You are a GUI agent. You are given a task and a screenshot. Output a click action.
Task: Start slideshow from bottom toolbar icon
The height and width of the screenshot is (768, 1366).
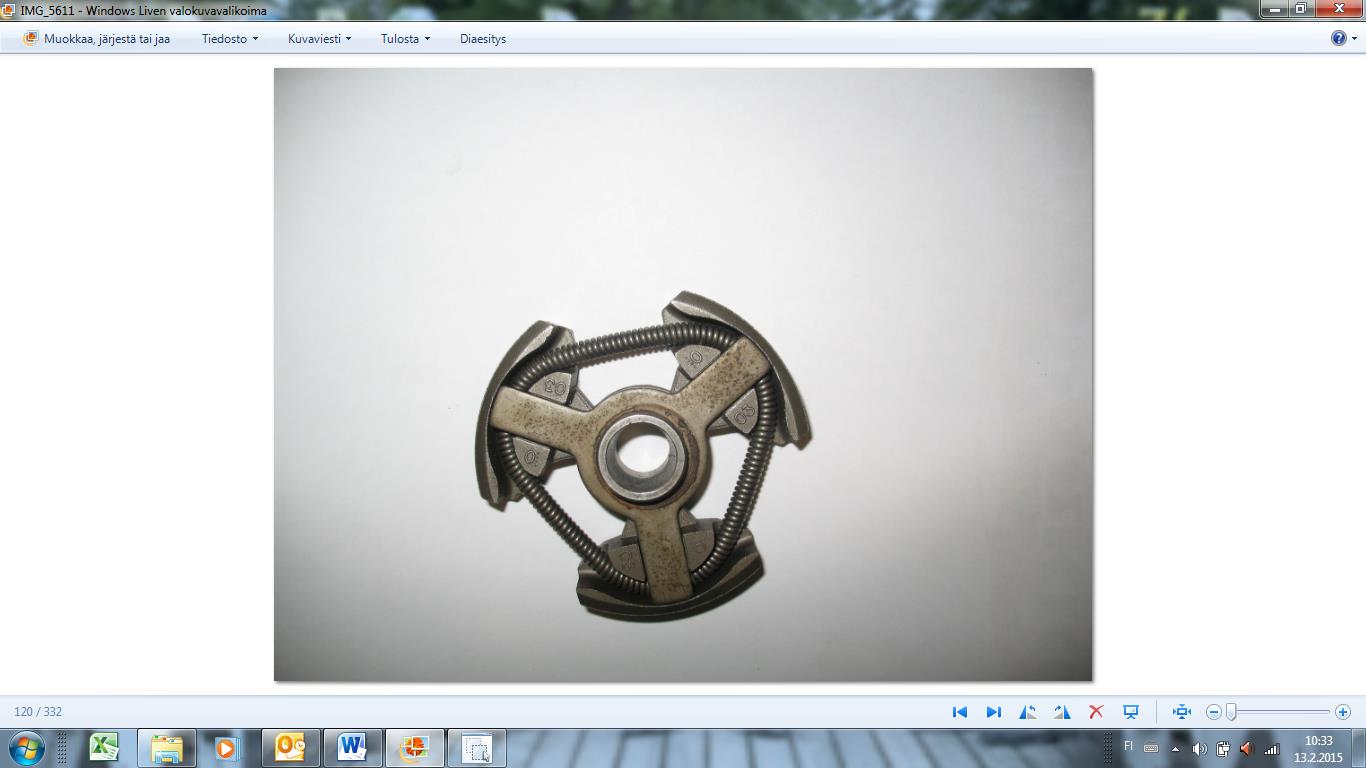coord(1131,712)
